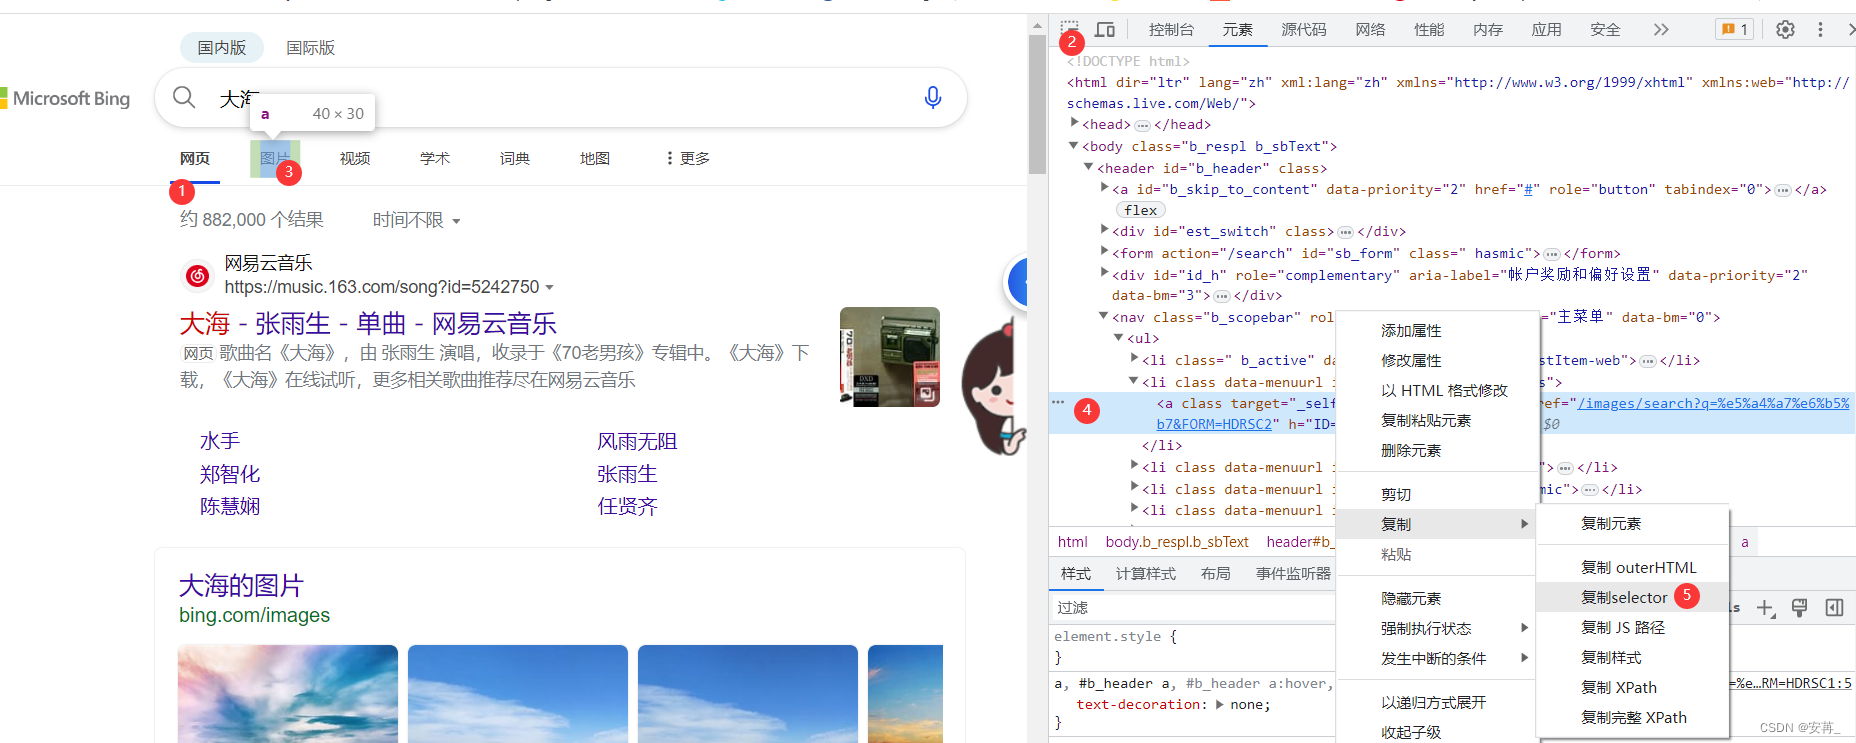Choose 复制完整 XPath option
Viewport: 1856px width, 743px height.
[1632, 717]
